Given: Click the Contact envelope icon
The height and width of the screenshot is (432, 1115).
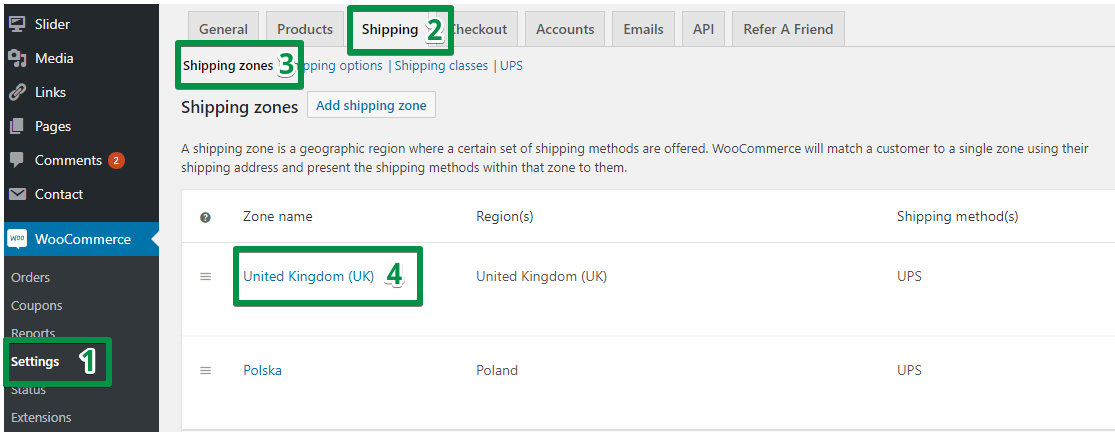Looking at the screenshot, I should pyautogui.click(x=18, y=195).
